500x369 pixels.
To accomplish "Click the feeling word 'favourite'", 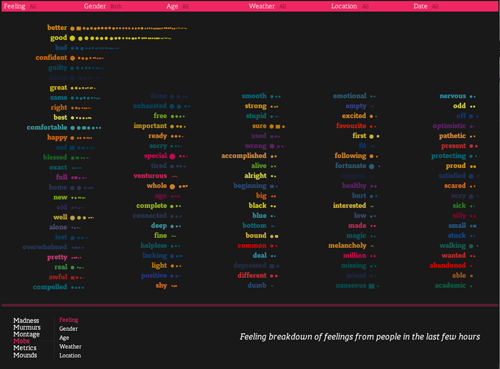I will coord(351,126).
